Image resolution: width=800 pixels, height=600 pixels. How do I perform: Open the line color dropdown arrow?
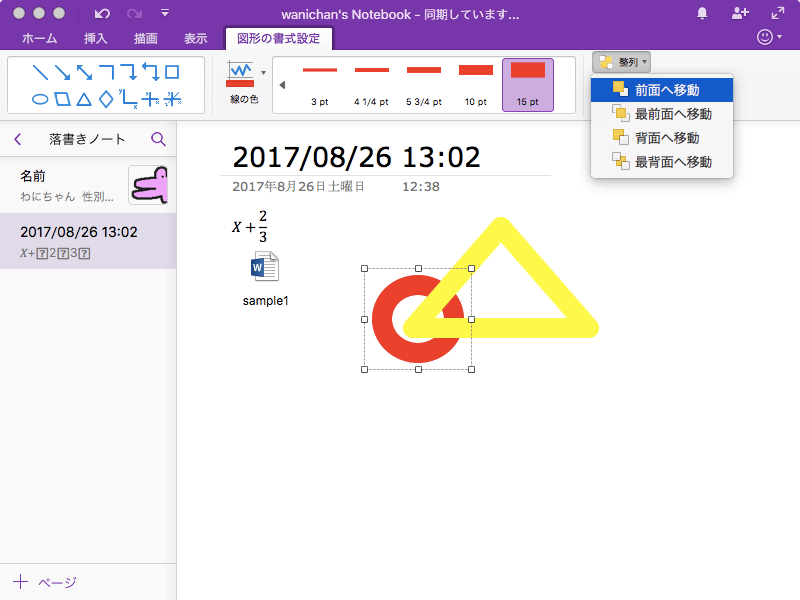coord(263,73)
